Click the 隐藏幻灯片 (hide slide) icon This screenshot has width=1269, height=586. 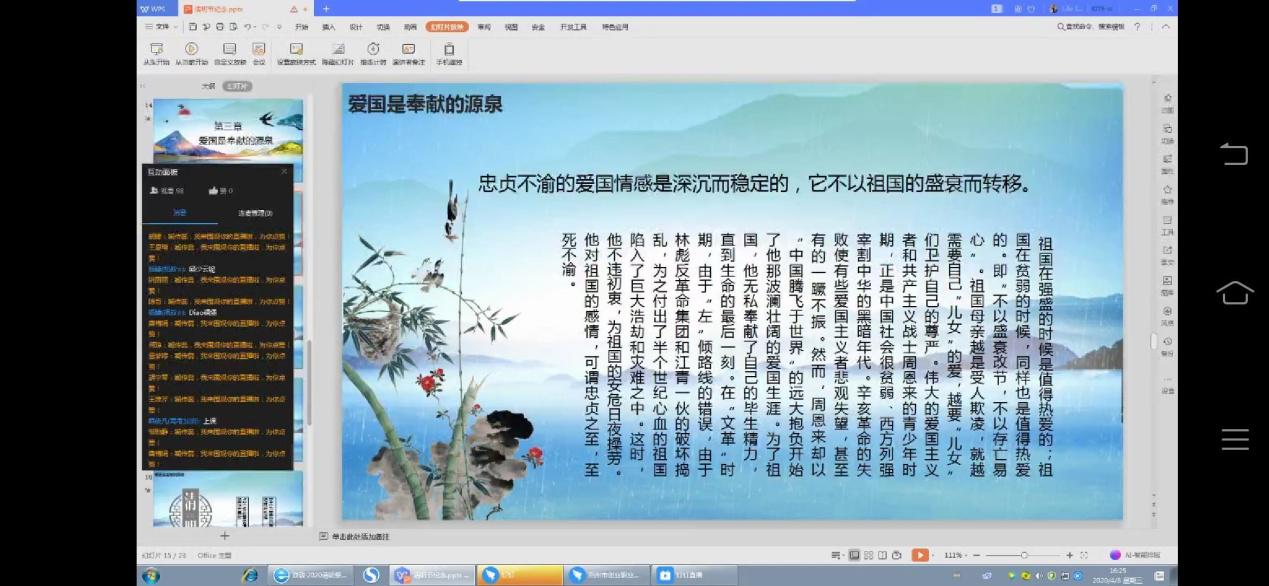coord(337,49)
